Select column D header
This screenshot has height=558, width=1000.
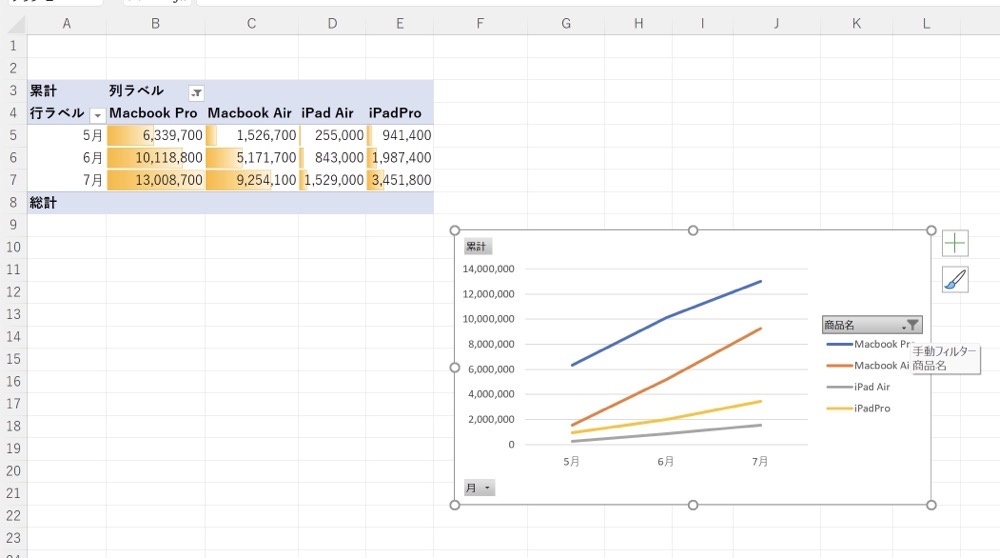[x=332, y=24]
